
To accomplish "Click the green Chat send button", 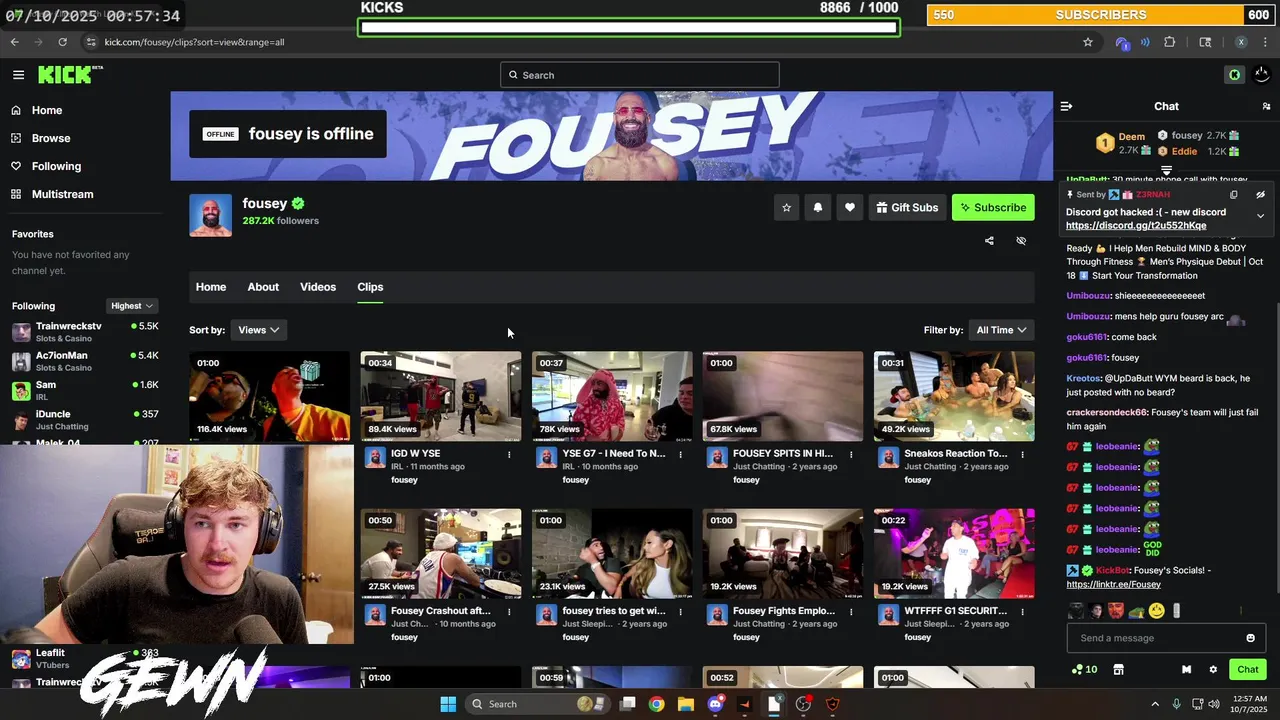I will [1248, 669].
